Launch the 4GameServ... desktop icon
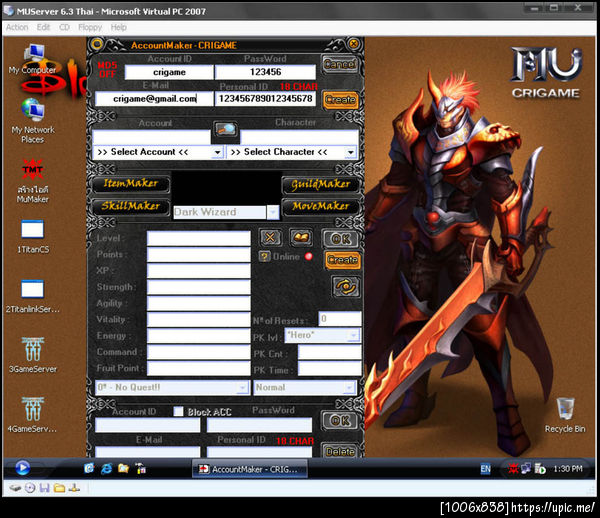The height and width of the screenshot is (518, 600). (x=33, y=415)
